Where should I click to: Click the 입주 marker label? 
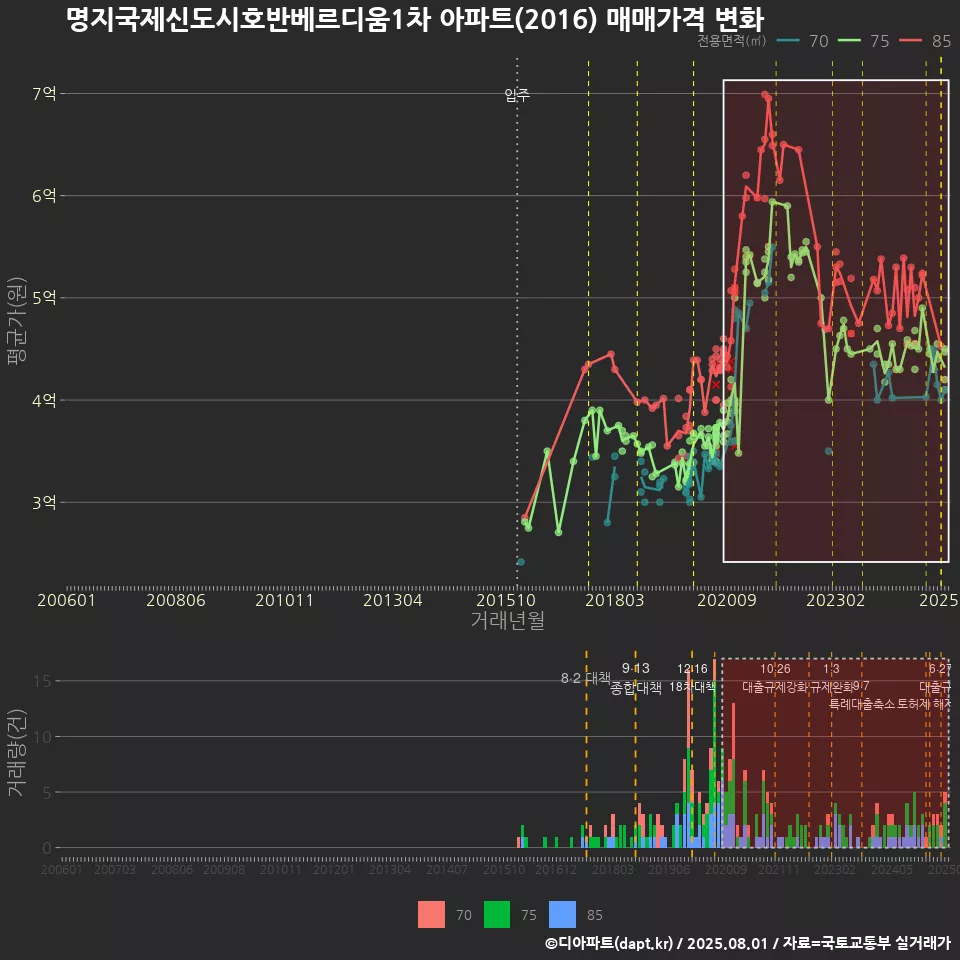coord(517,95)
